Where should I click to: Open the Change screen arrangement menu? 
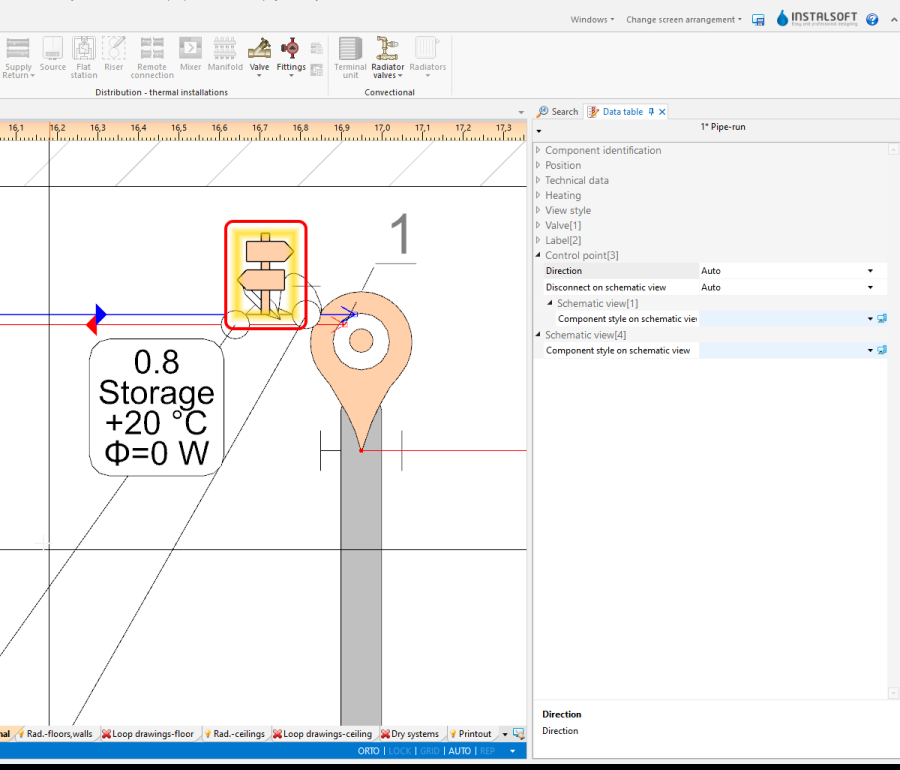[x=684, y=20]
